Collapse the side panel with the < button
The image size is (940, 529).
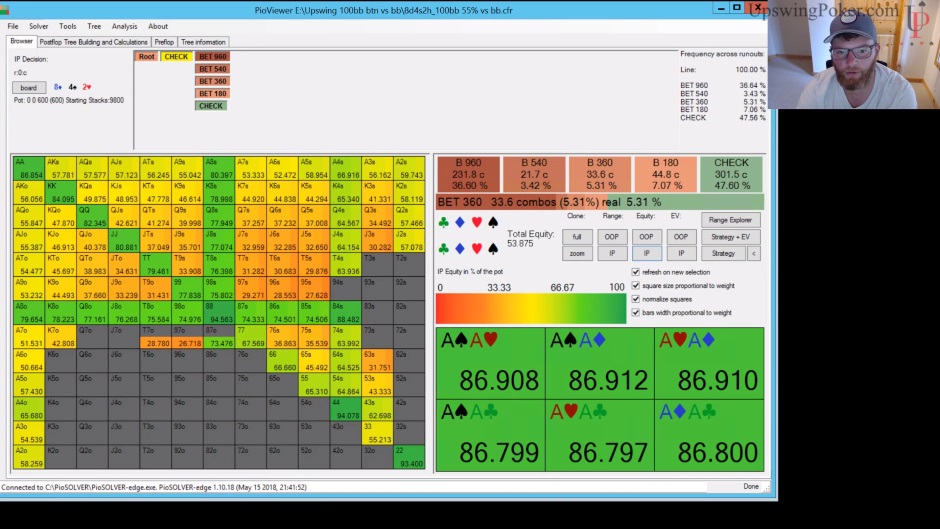click(754, 254)
